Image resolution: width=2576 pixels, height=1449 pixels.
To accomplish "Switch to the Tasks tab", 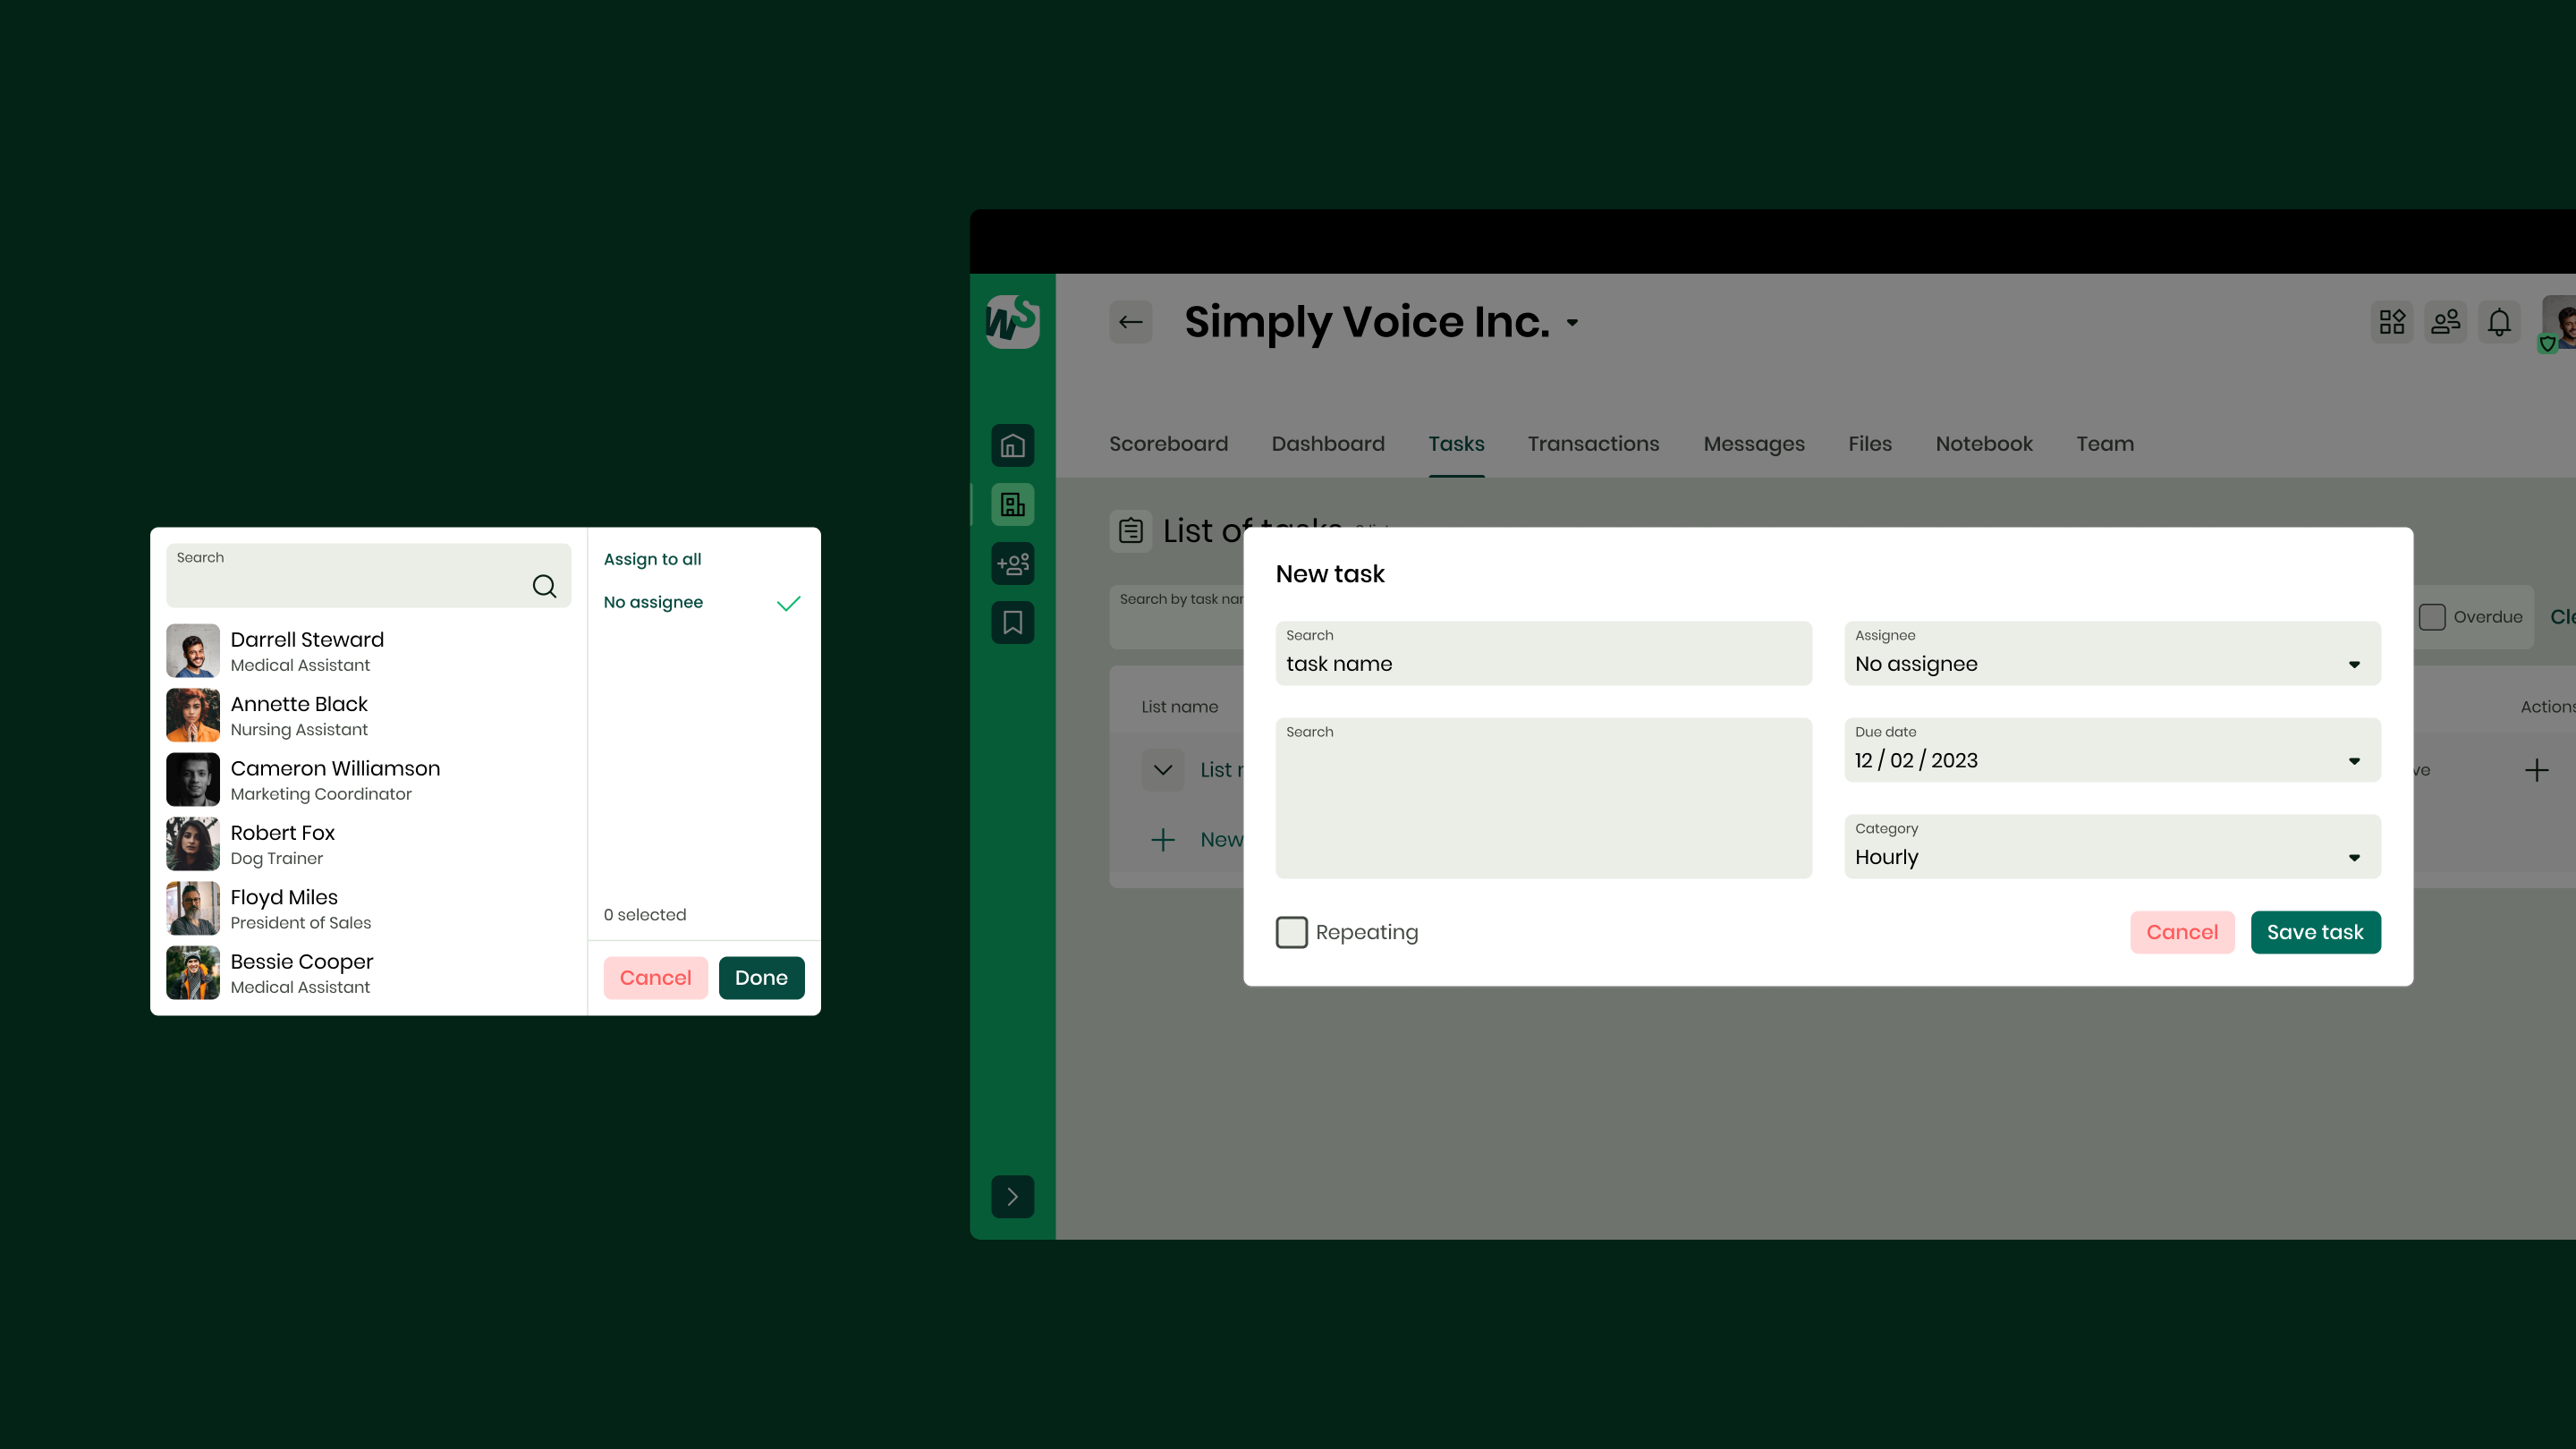I will point(1456,444).
